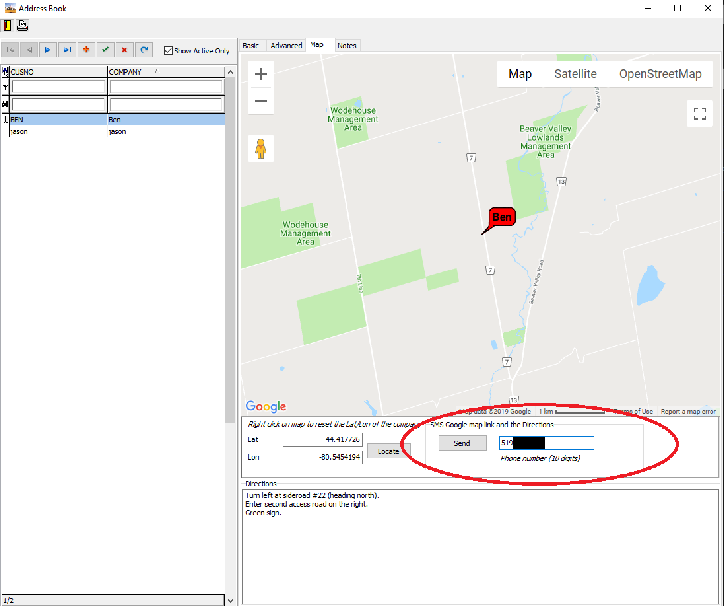The width and height of the screenshot is (724, 606).
Task: Click COMPANY filter input field
Action: 166,87
